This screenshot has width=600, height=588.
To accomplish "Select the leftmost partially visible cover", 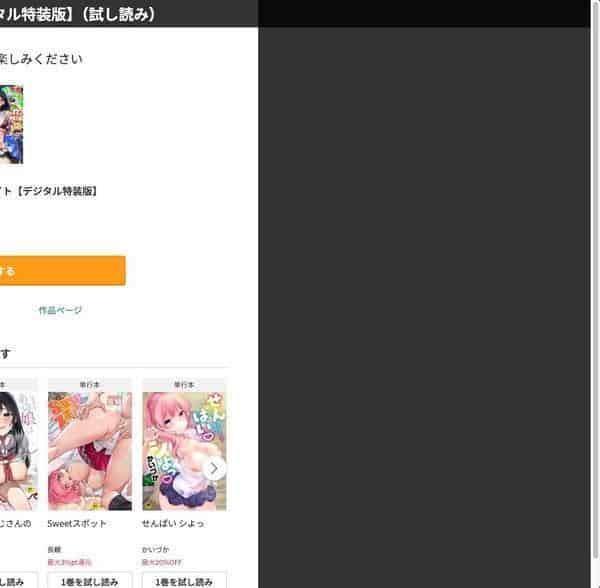I will click(19, 451).
